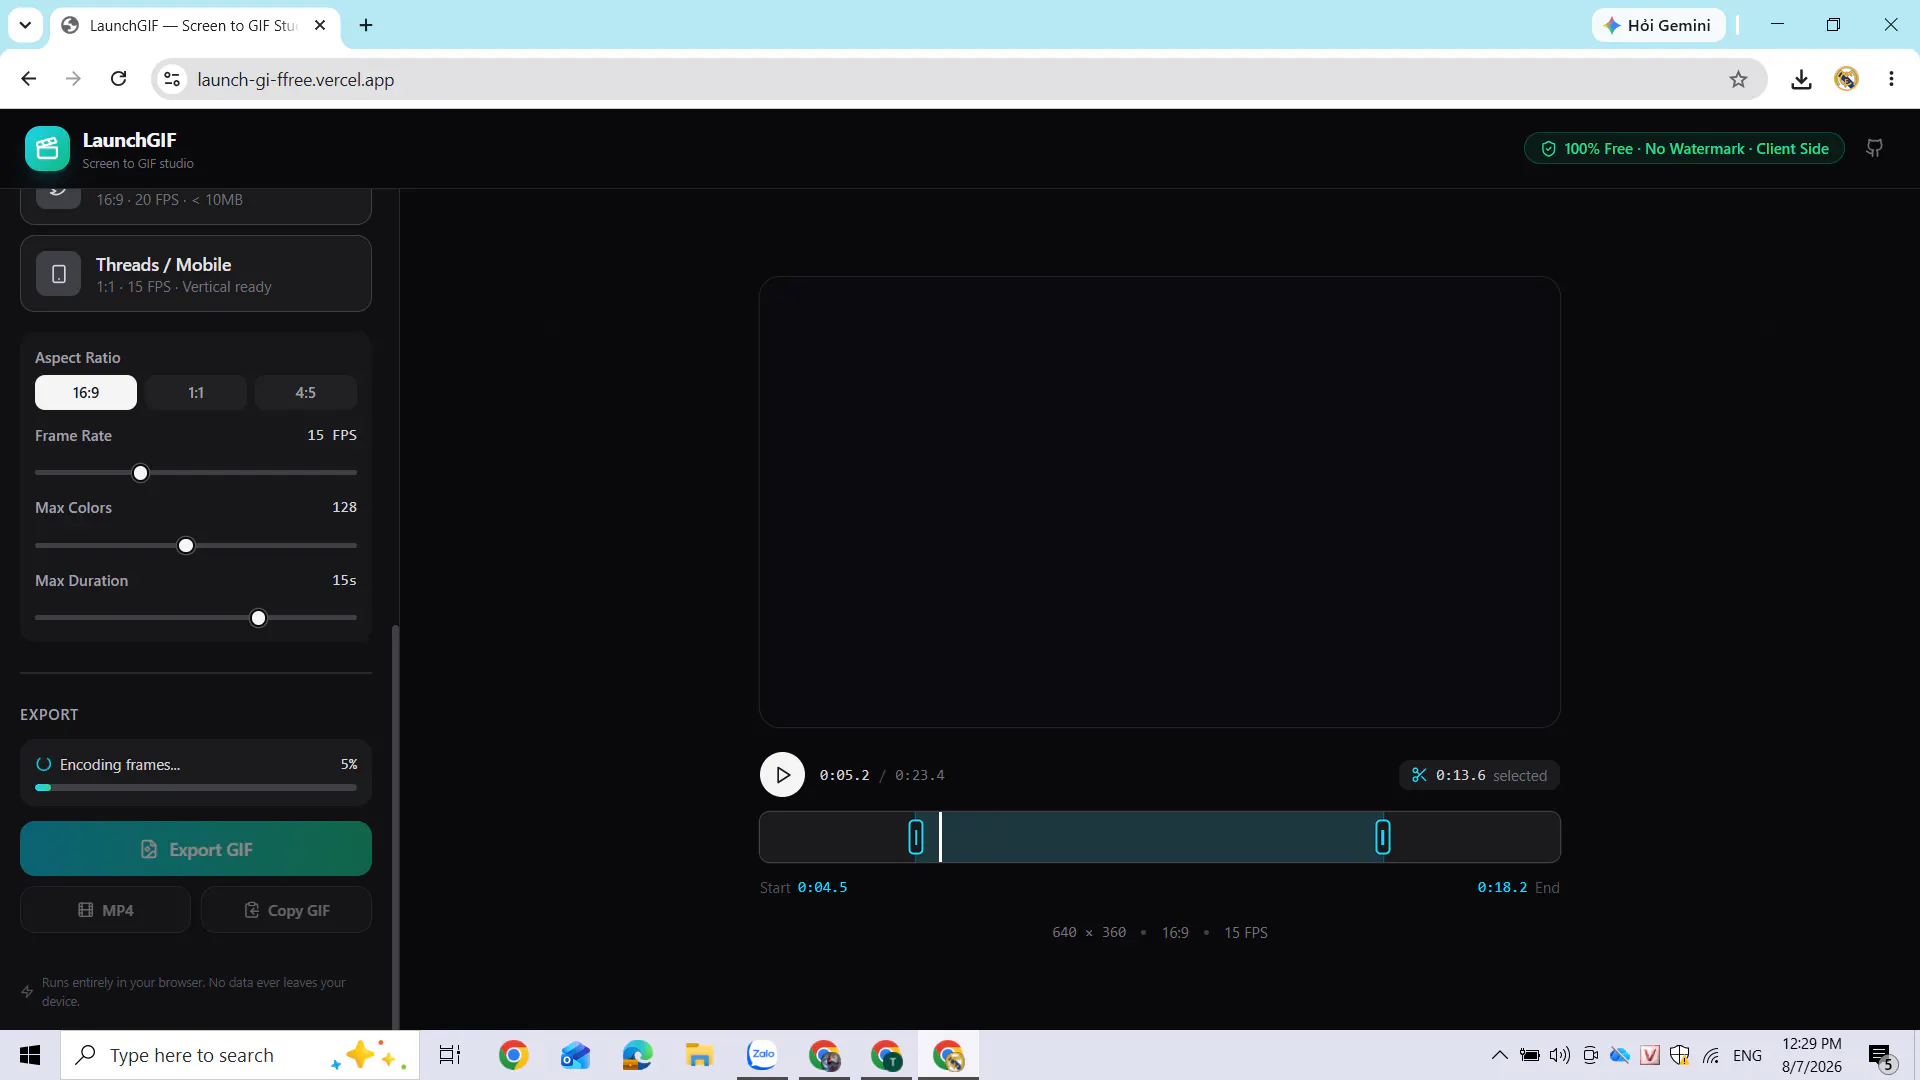Select 16:9 aspect ratio
1920x1080 pixels.
(x=86, y=393)
